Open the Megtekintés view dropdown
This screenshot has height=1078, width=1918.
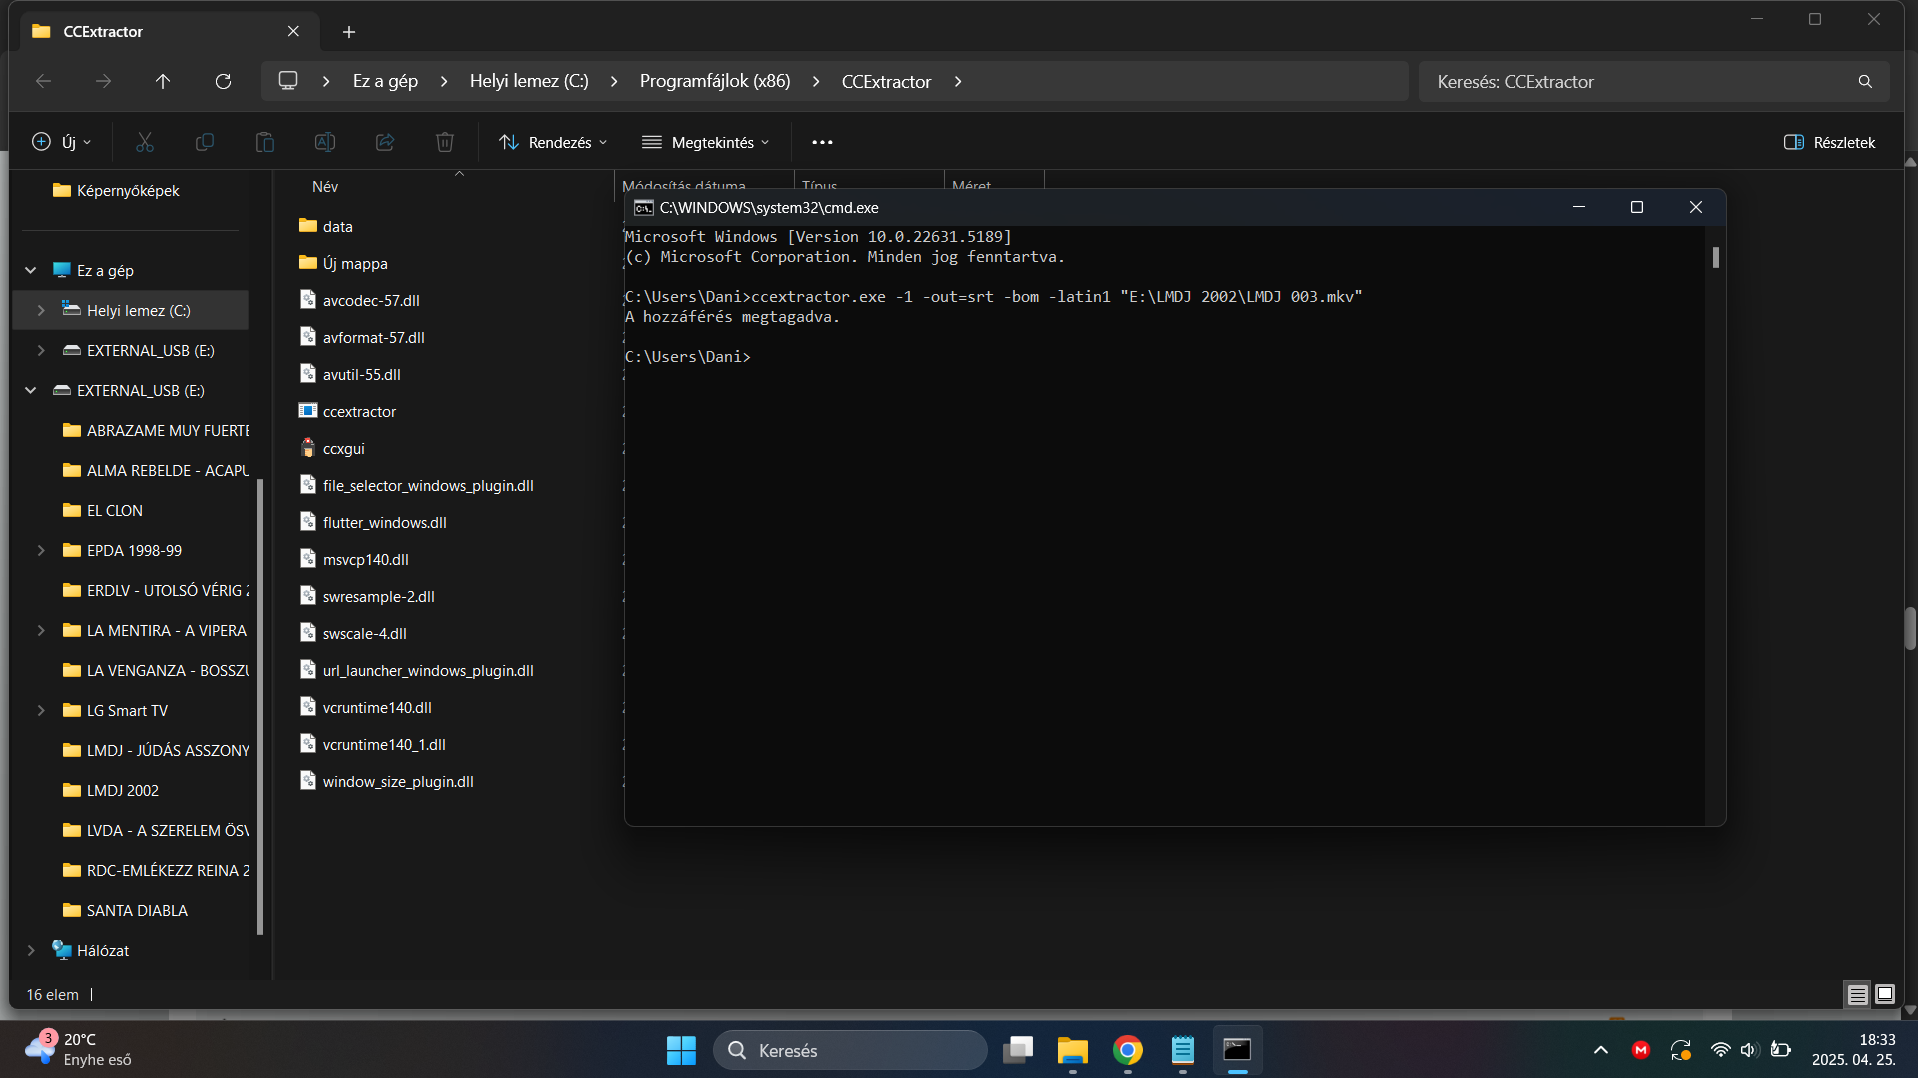(706, 142)
